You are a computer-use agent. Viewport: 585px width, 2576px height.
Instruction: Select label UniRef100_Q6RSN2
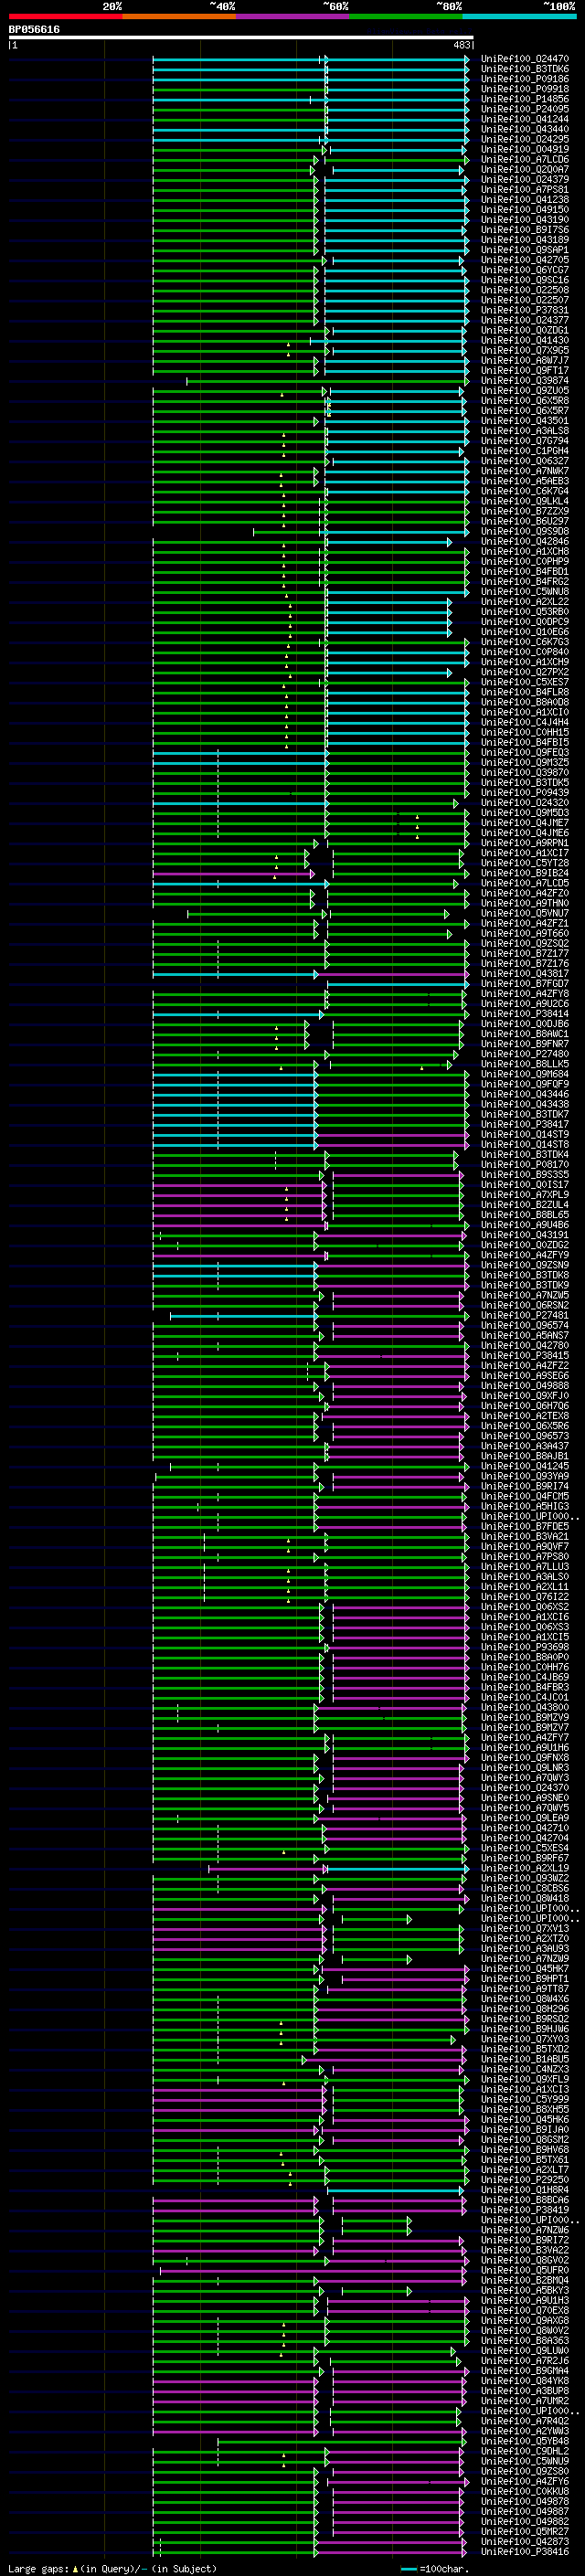[x=525, y=1305]
